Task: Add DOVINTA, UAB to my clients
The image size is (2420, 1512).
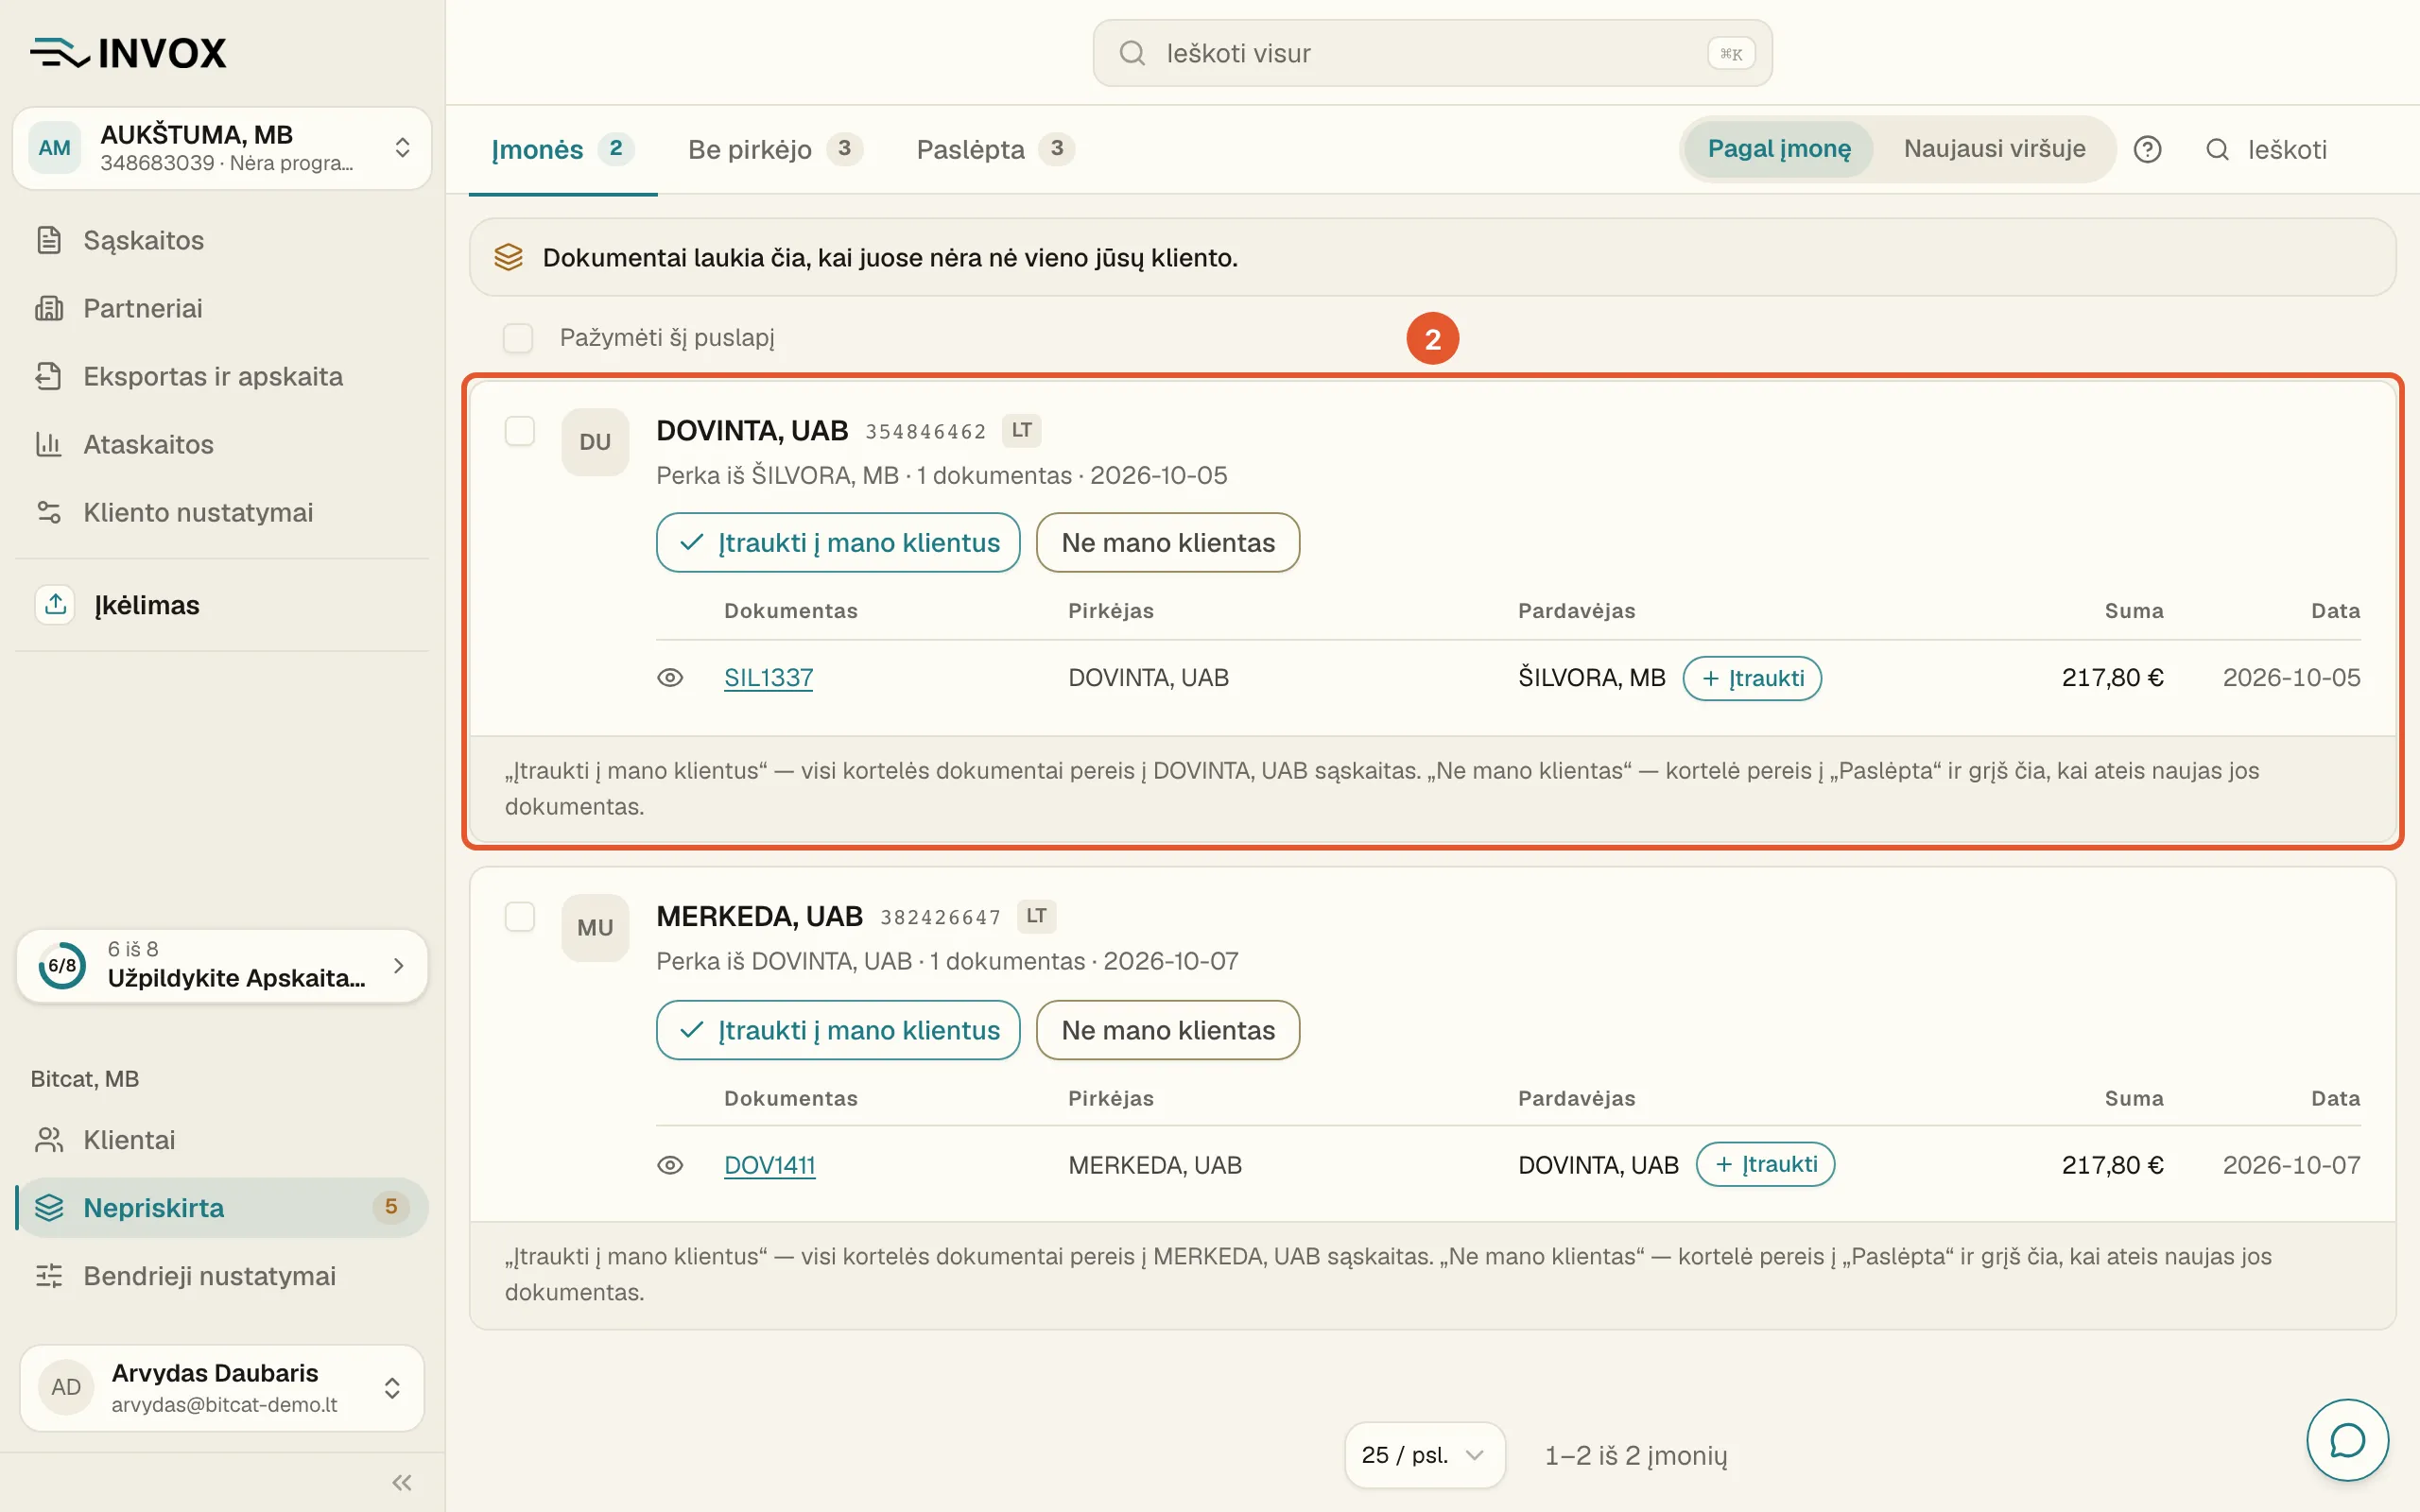Action: pos(838,543)
